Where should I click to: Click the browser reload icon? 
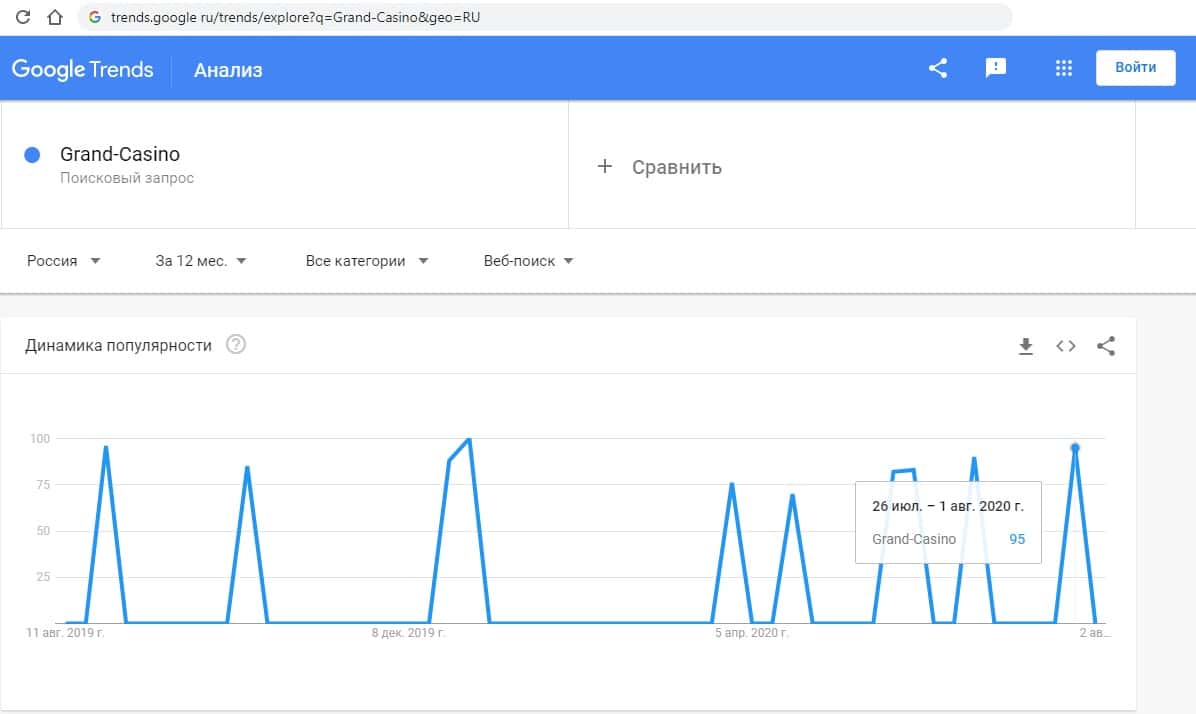[x=24, y=17]
